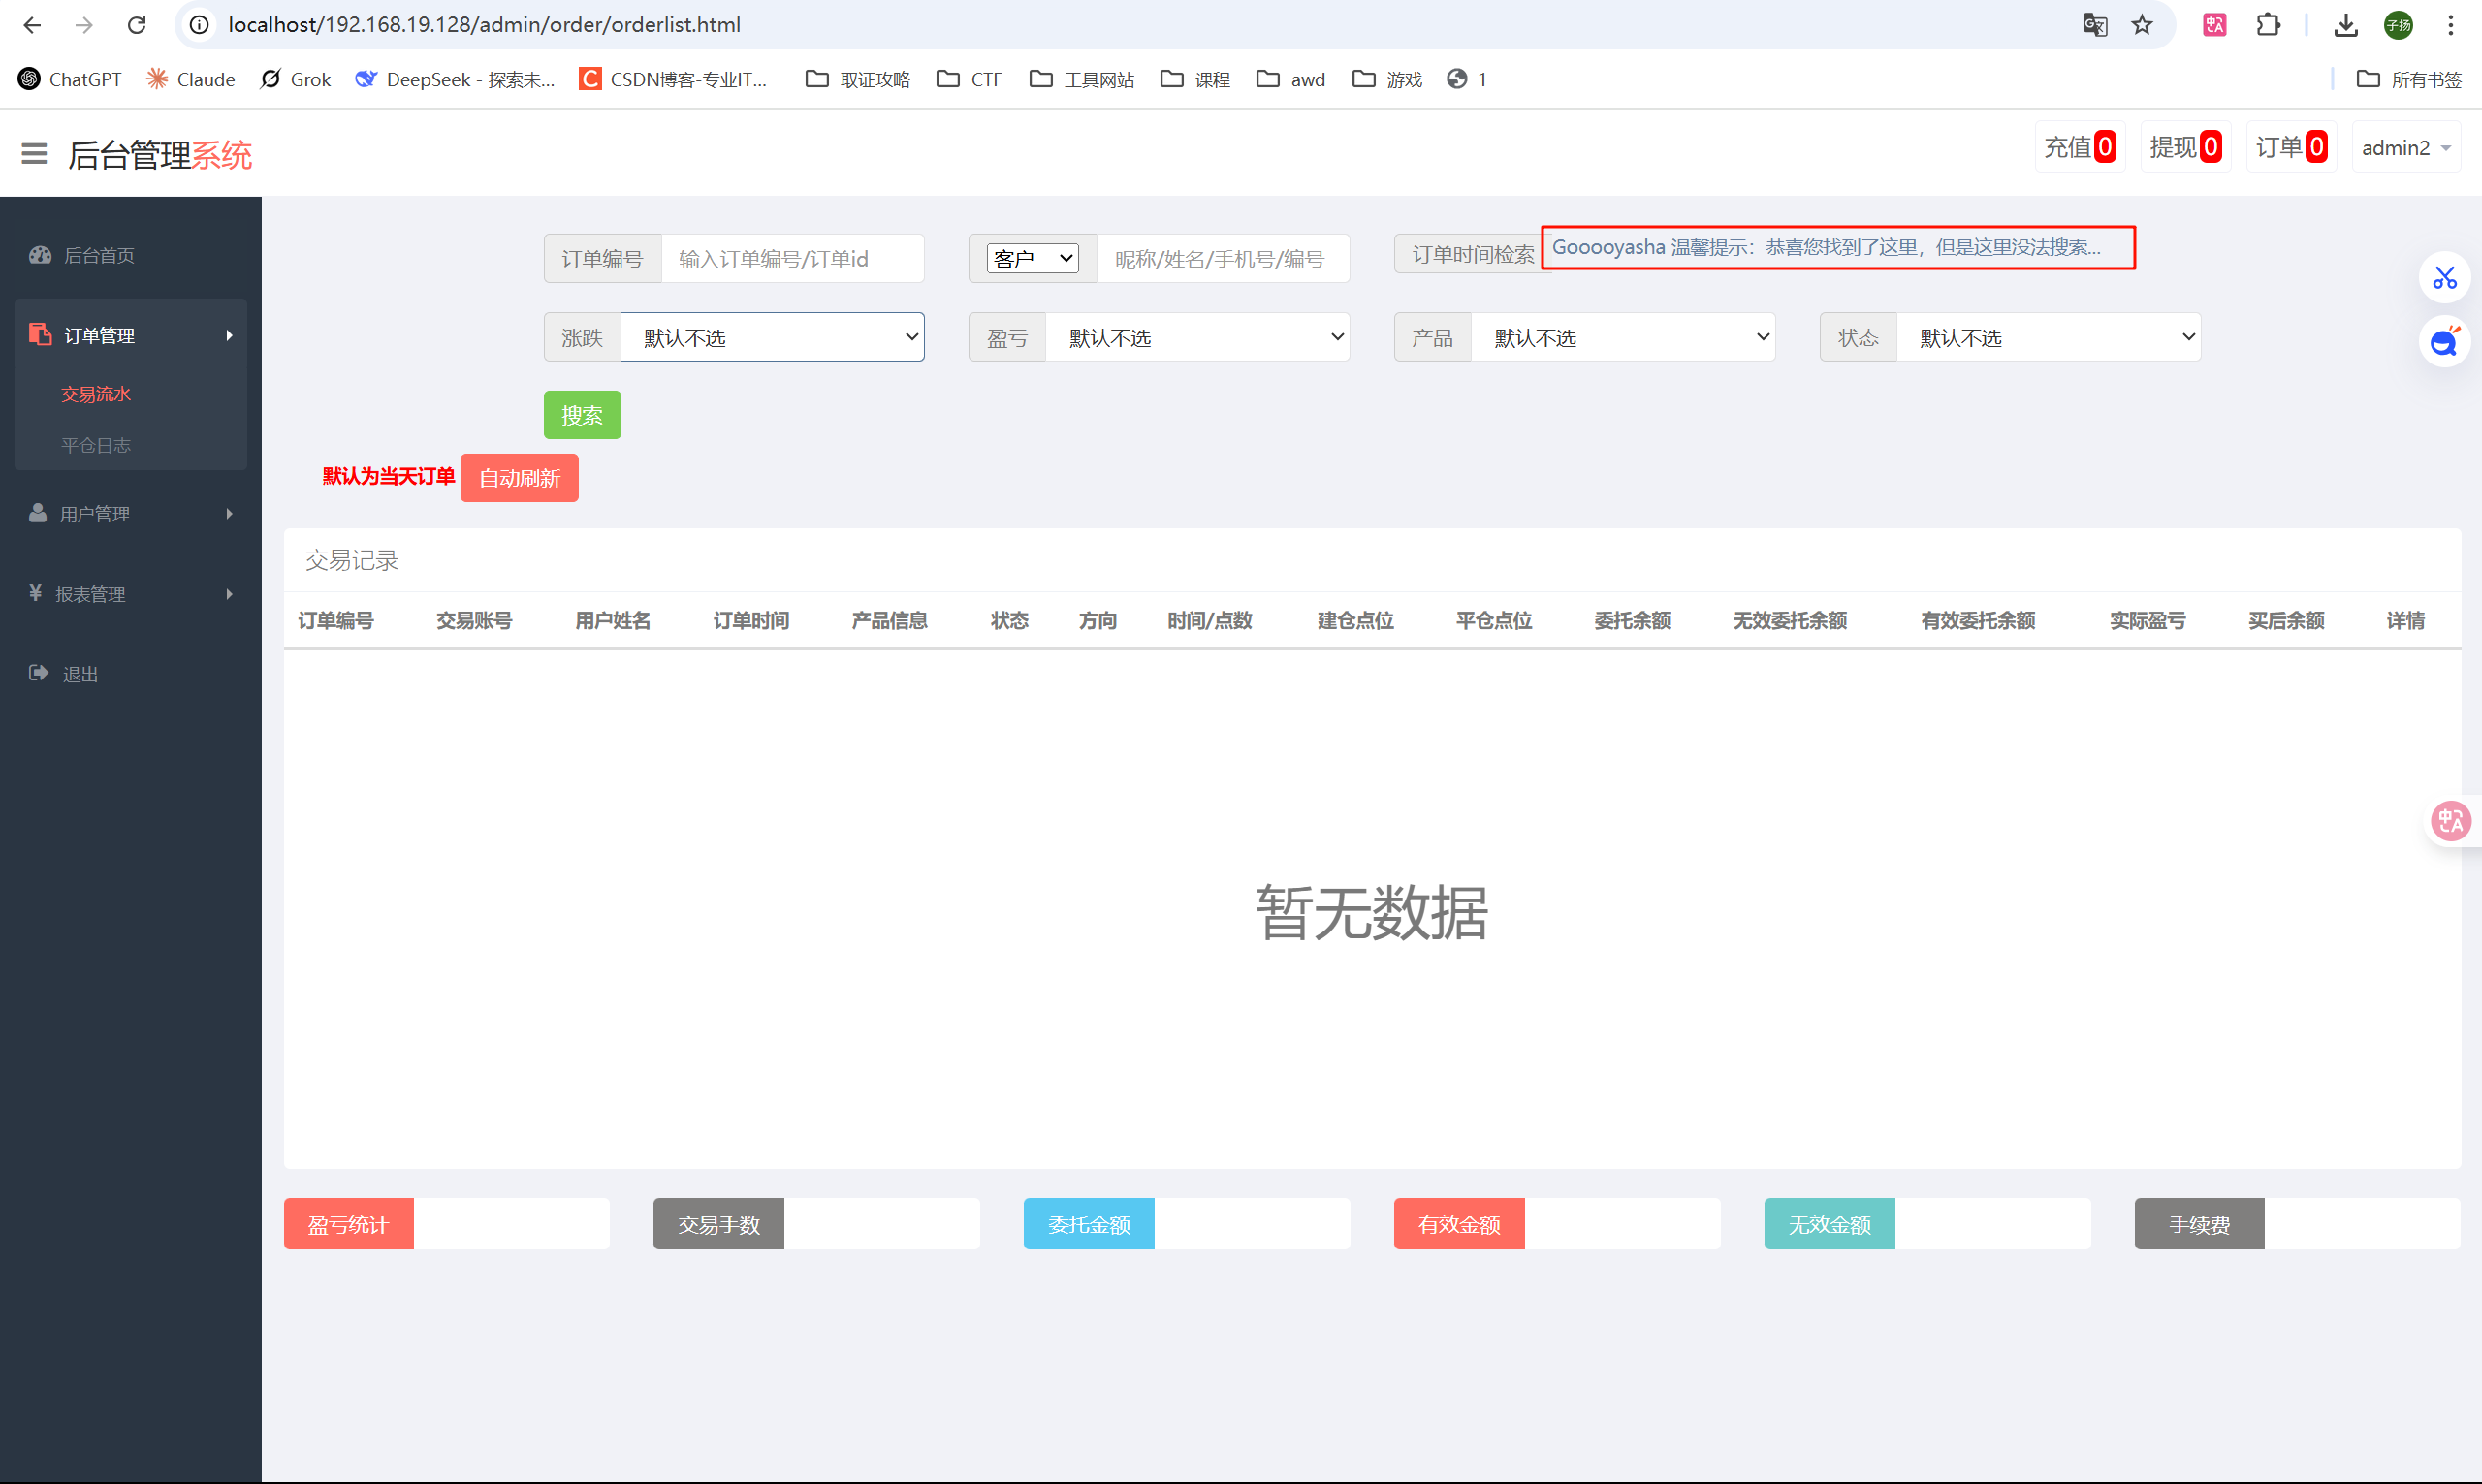2482x1484 pixels.
Task: Bookmark this page with the star icon
Action: pos(2141,25)
